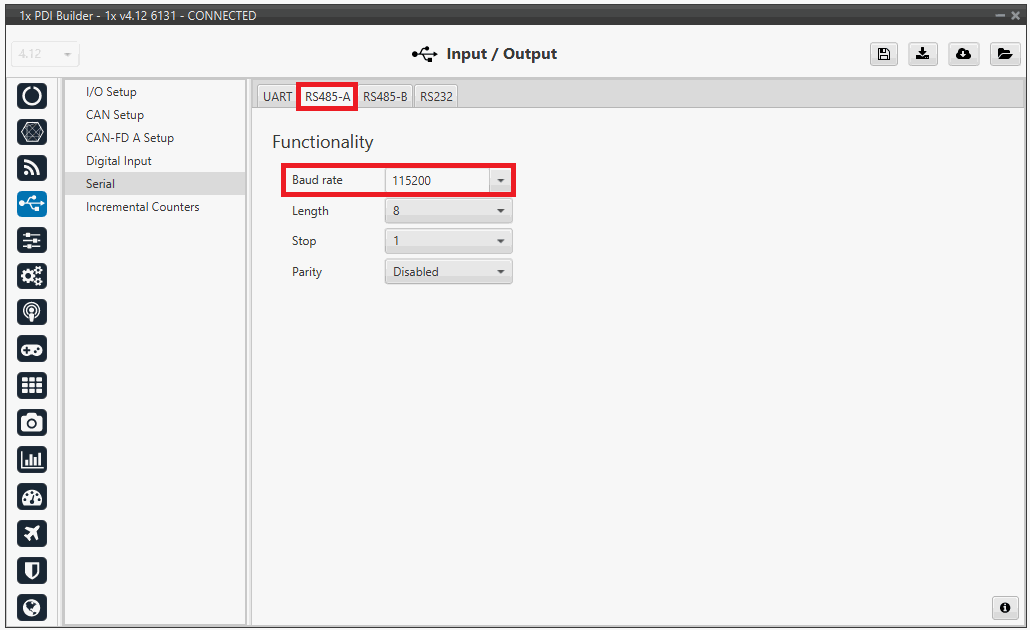Image resolution: width=1030 pixels, height=630 pixels.
Task: Select the speedometer gauge sidebar icon
Action: pos(32,497)
